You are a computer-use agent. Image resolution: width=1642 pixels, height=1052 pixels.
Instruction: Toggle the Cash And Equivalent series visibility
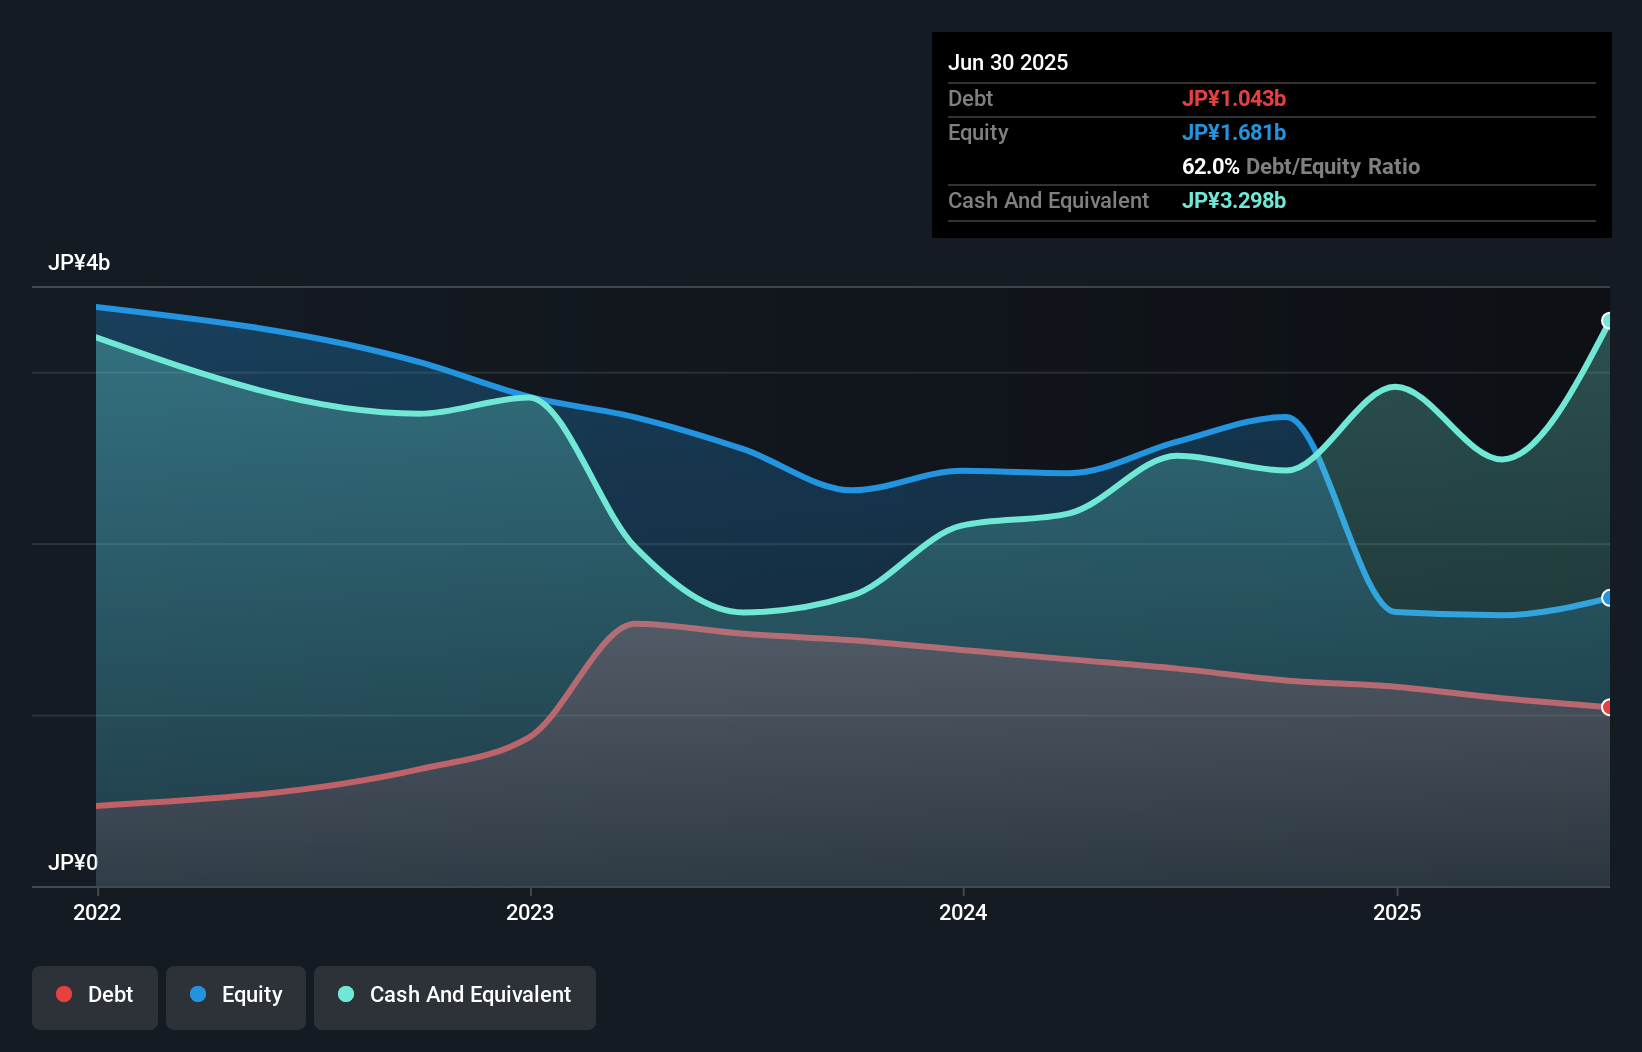(455, 994)
